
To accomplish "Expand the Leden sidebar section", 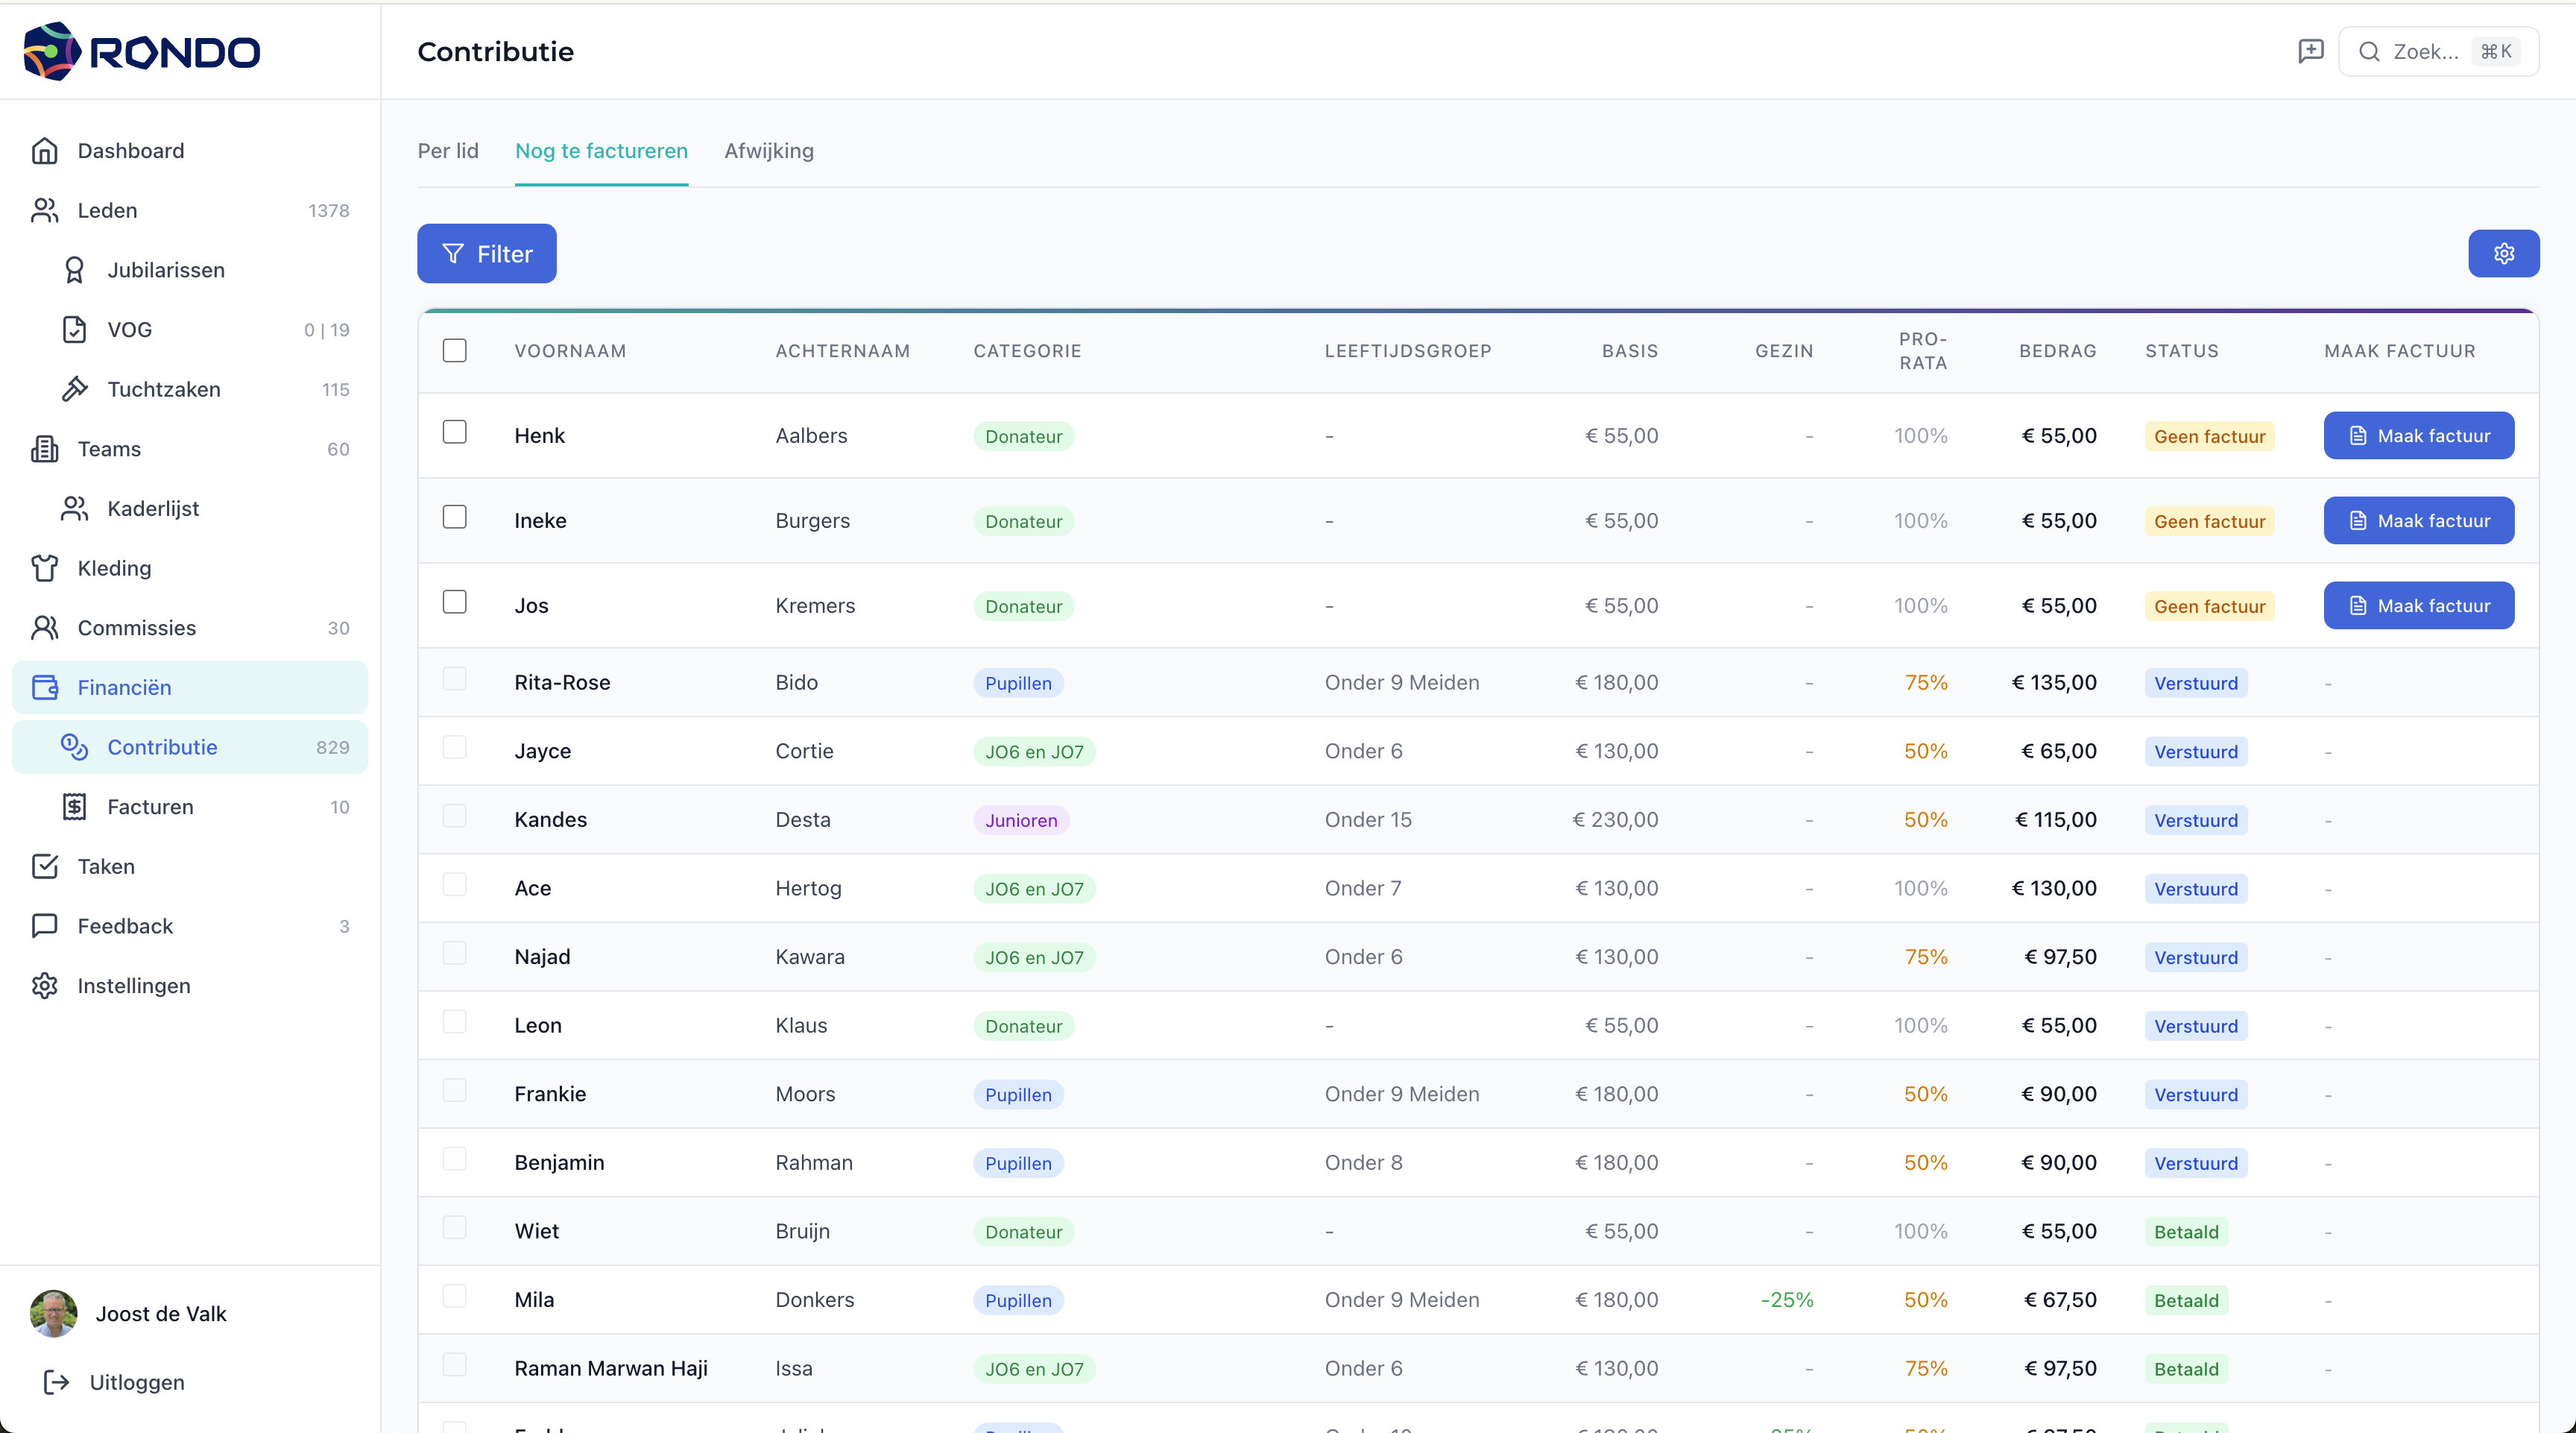I will point(107,210).
